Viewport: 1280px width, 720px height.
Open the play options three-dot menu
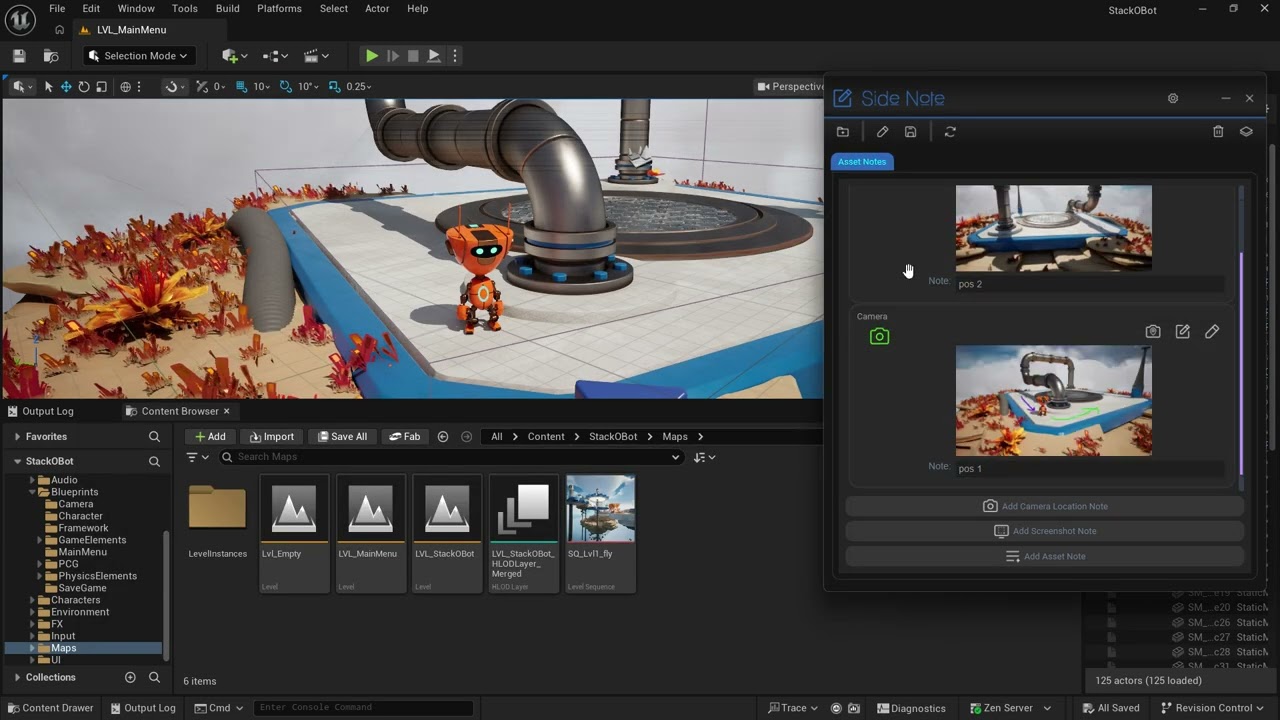pyautogui.click(x=455, y=56)
